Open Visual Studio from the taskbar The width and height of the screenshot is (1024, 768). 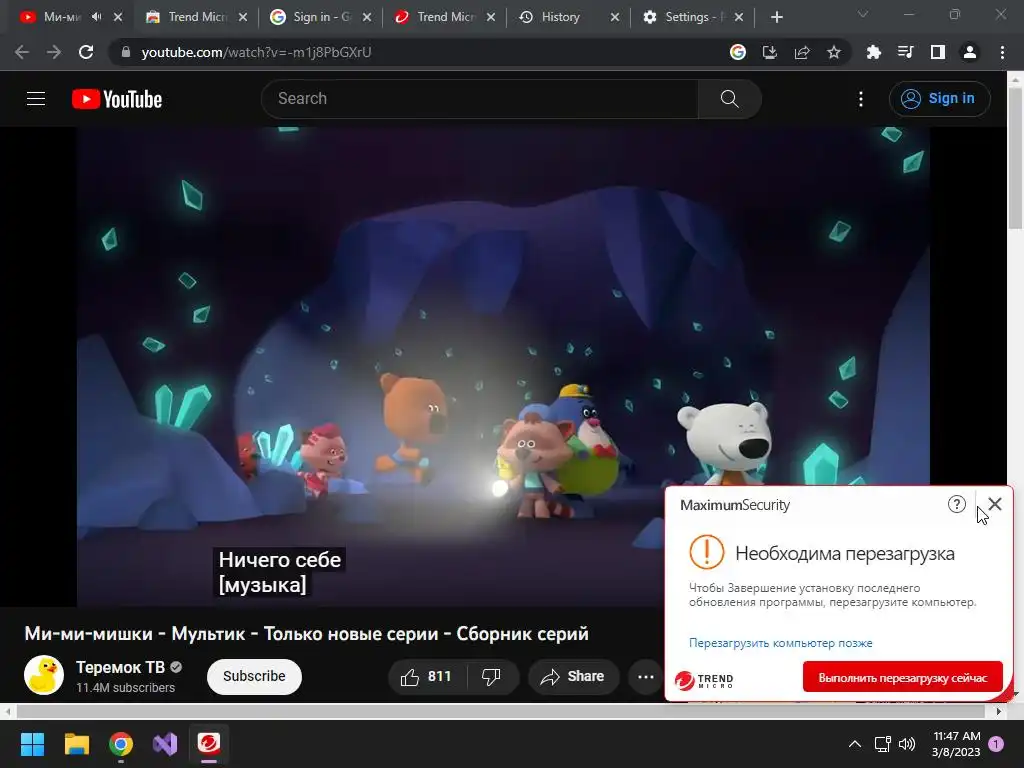165,743
